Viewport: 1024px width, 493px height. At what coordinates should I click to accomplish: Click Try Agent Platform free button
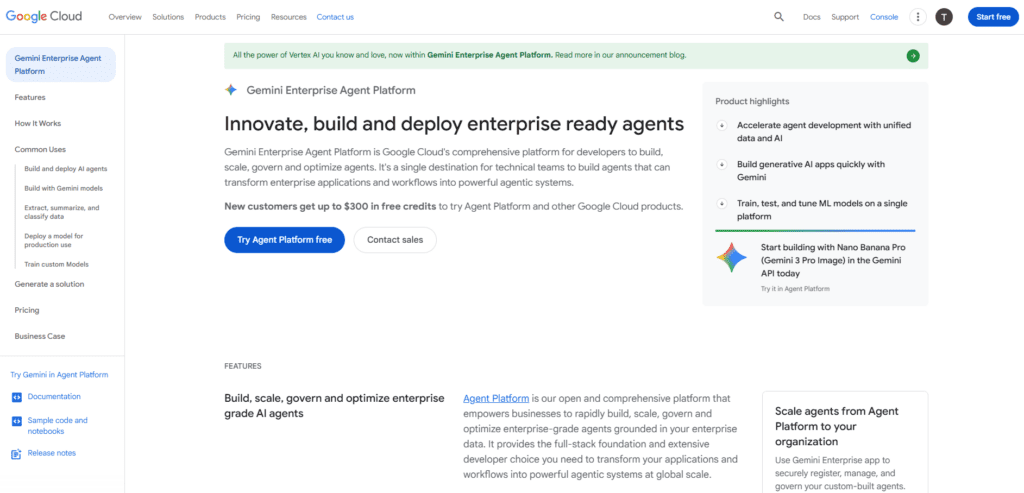tap(284, 240)
